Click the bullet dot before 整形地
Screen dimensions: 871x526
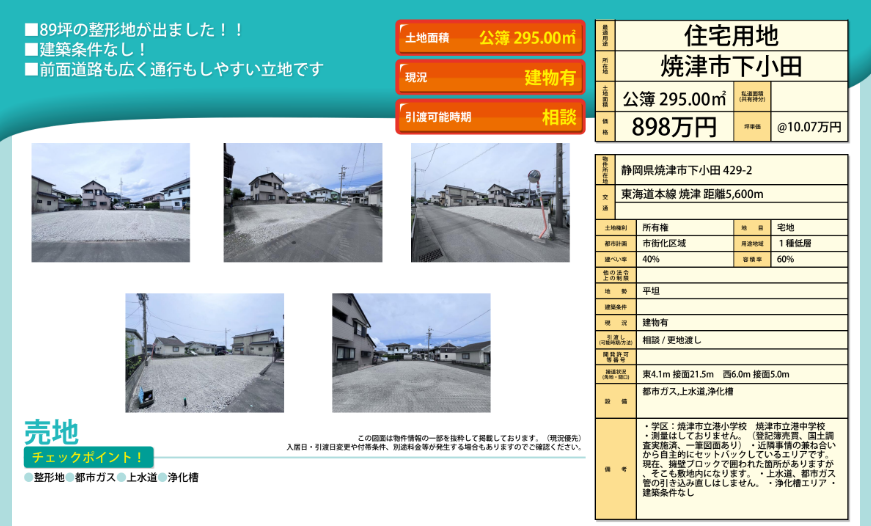tap(28, 478)
